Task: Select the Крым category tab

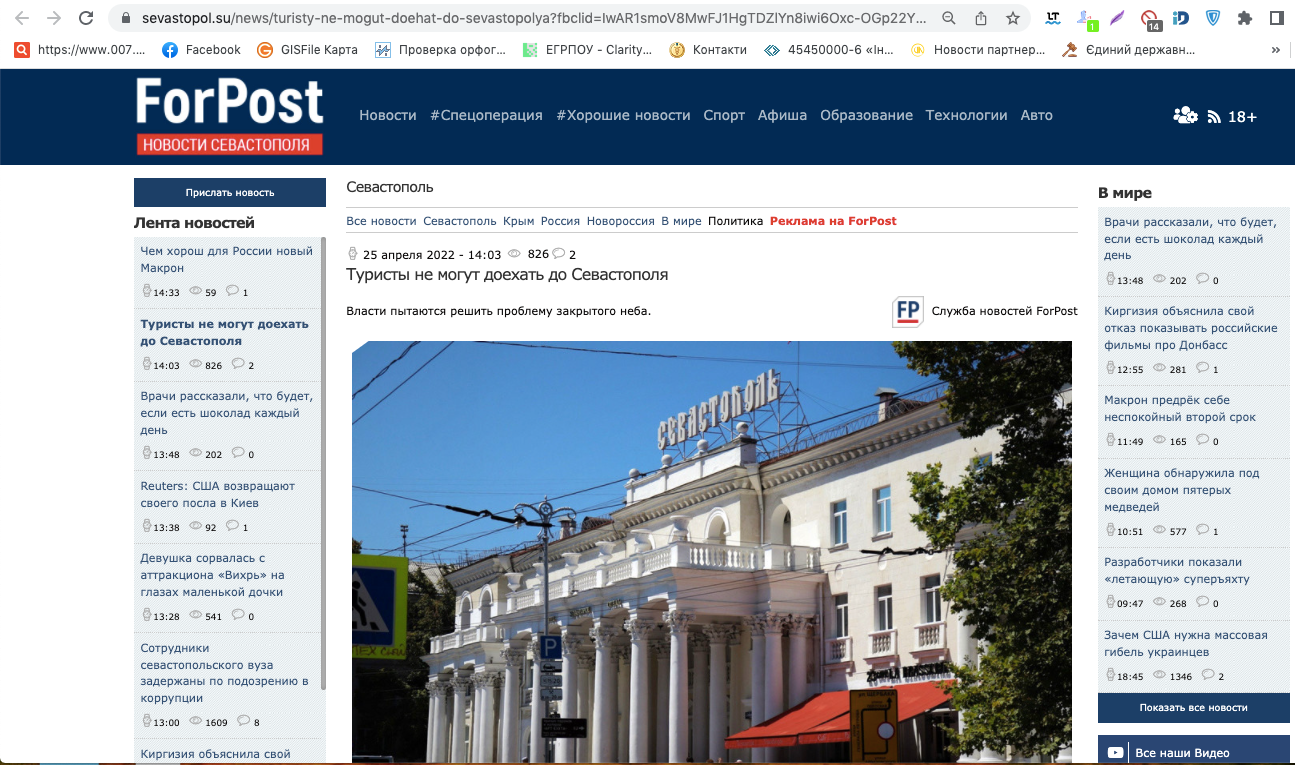Action: (x=518, y=221)
